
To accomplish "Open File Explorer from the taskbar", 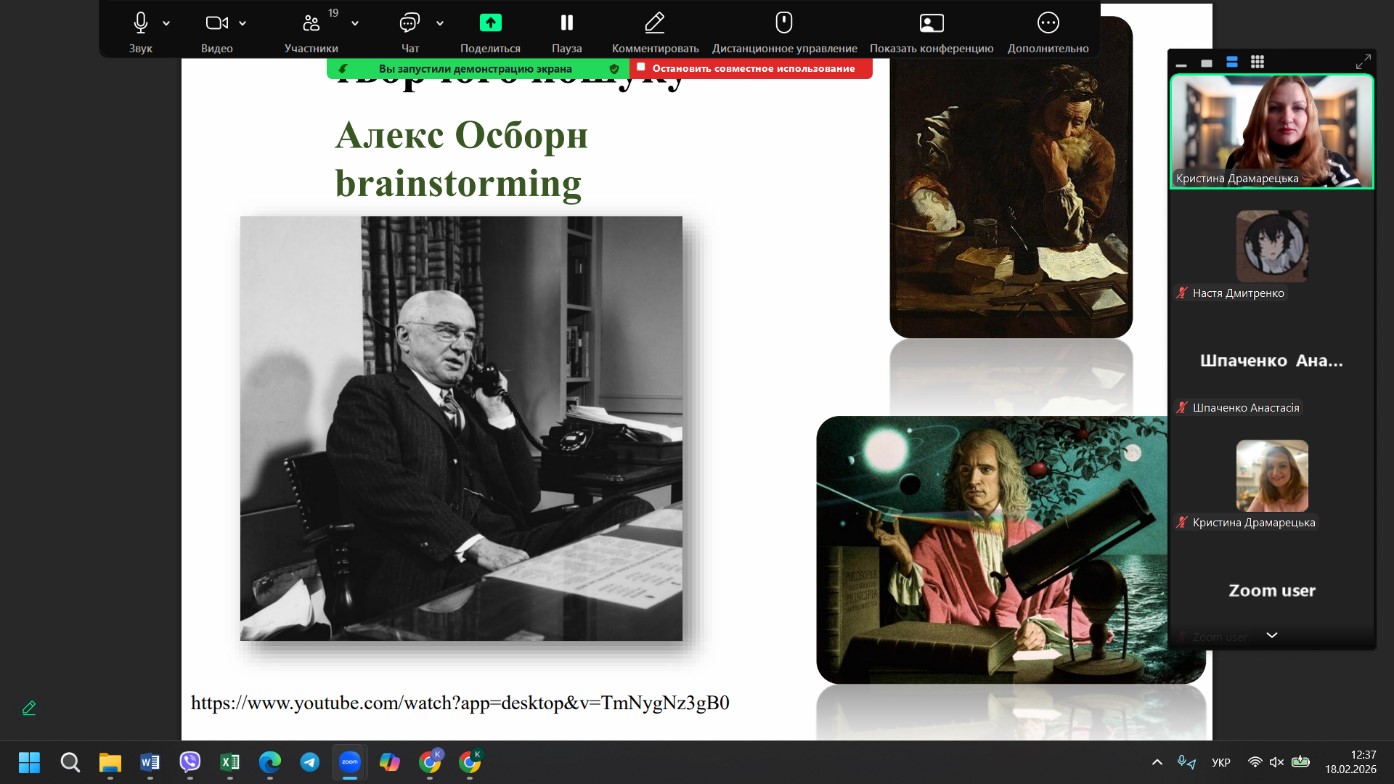I will [110, 762].
